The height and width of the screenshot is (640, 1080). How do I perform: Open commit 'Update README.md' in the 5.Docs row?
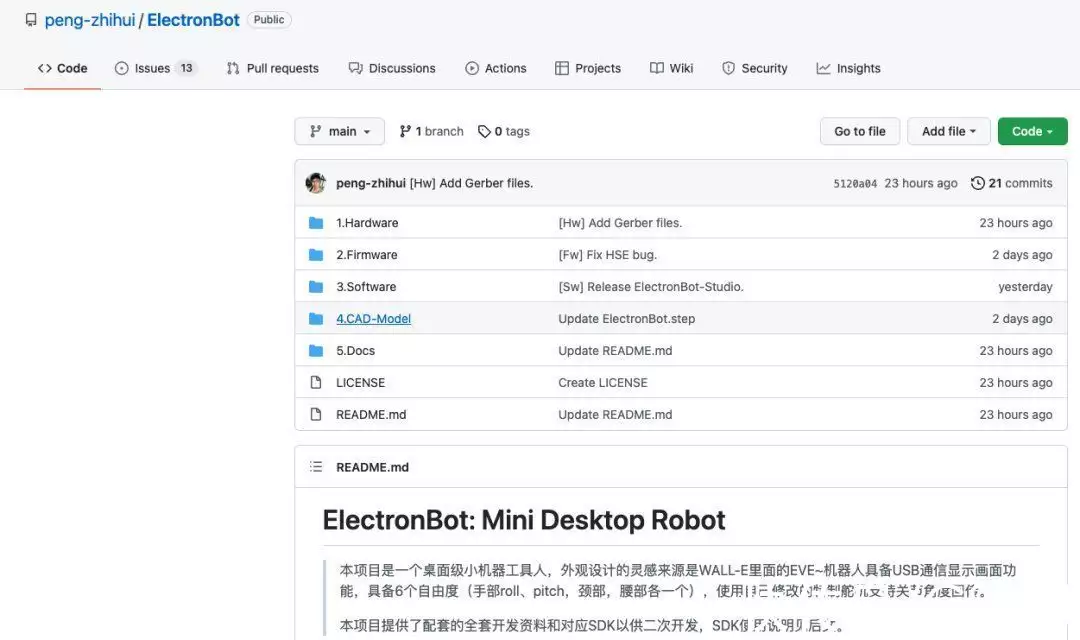click(x=615, y=351)
